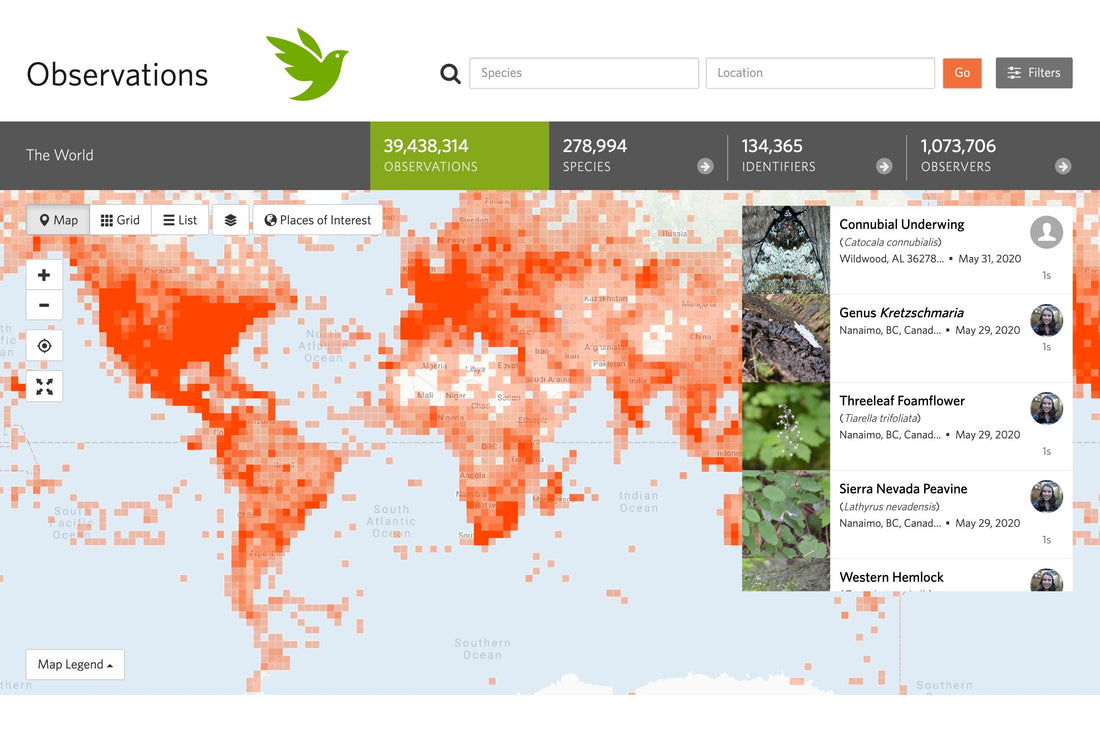Zoom in on the map
Image resolution: width=1100 pixels, height=733 pixels.
tap(44, 275)
